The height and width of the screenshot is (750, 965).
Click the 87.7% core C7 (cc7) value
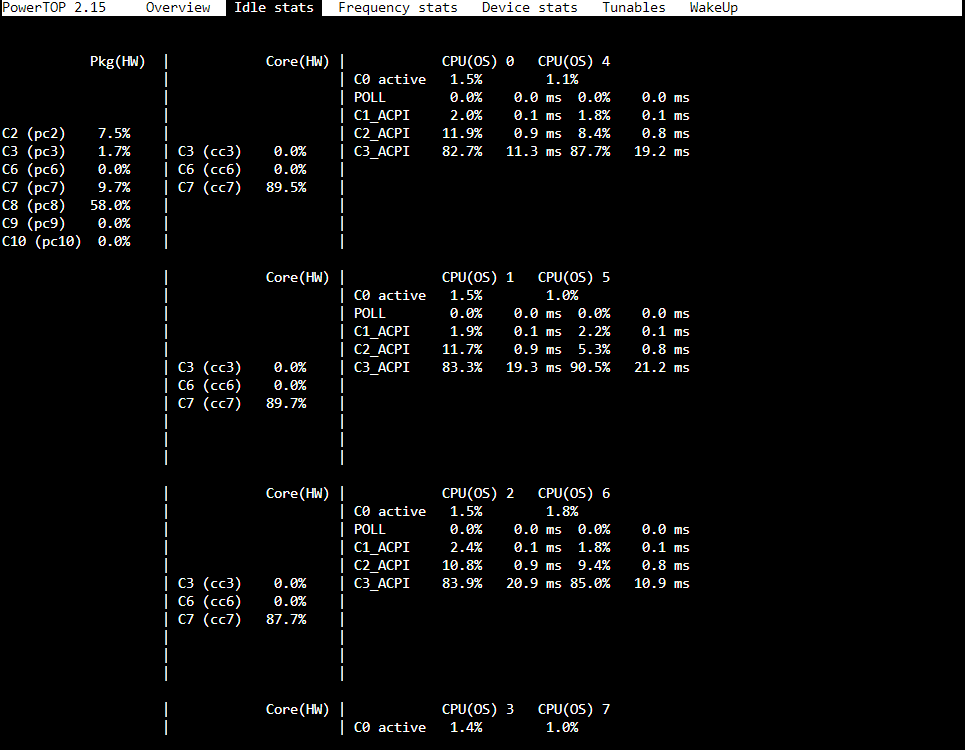[x=286, y=620]
